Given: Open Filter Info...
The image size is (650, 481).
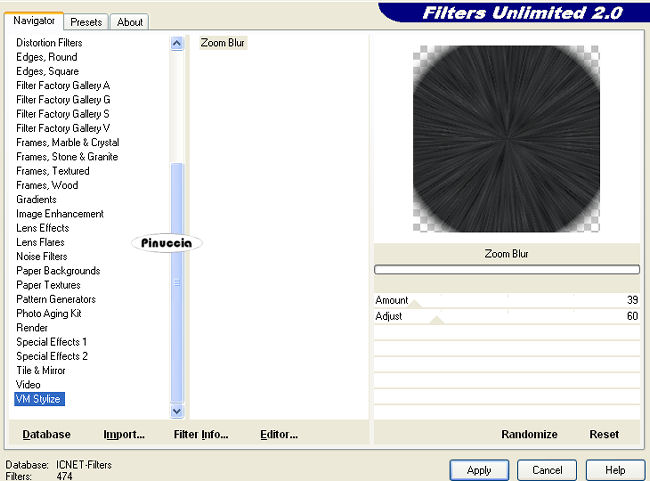Looking at the screenshot, I should (201, 434).
